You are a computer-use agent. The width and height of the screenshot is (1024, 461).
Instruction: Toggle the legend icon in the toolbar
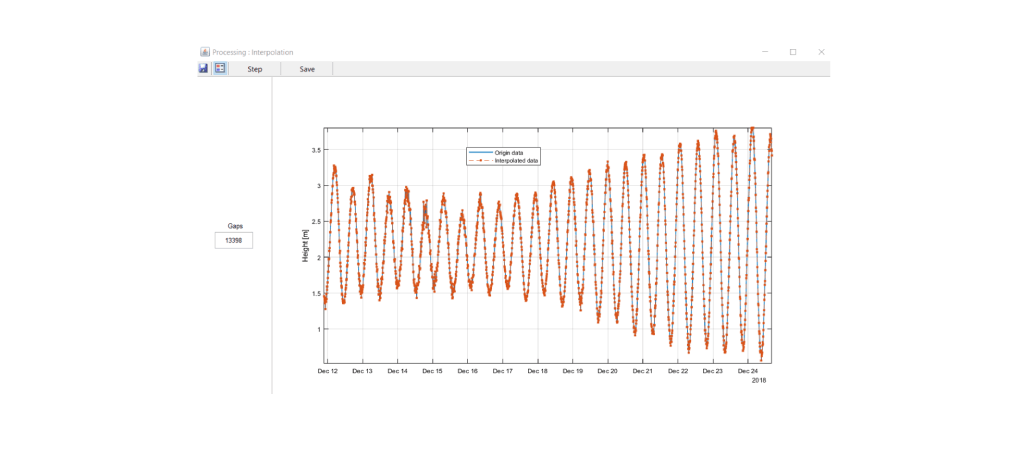click(x=220, y=69)
